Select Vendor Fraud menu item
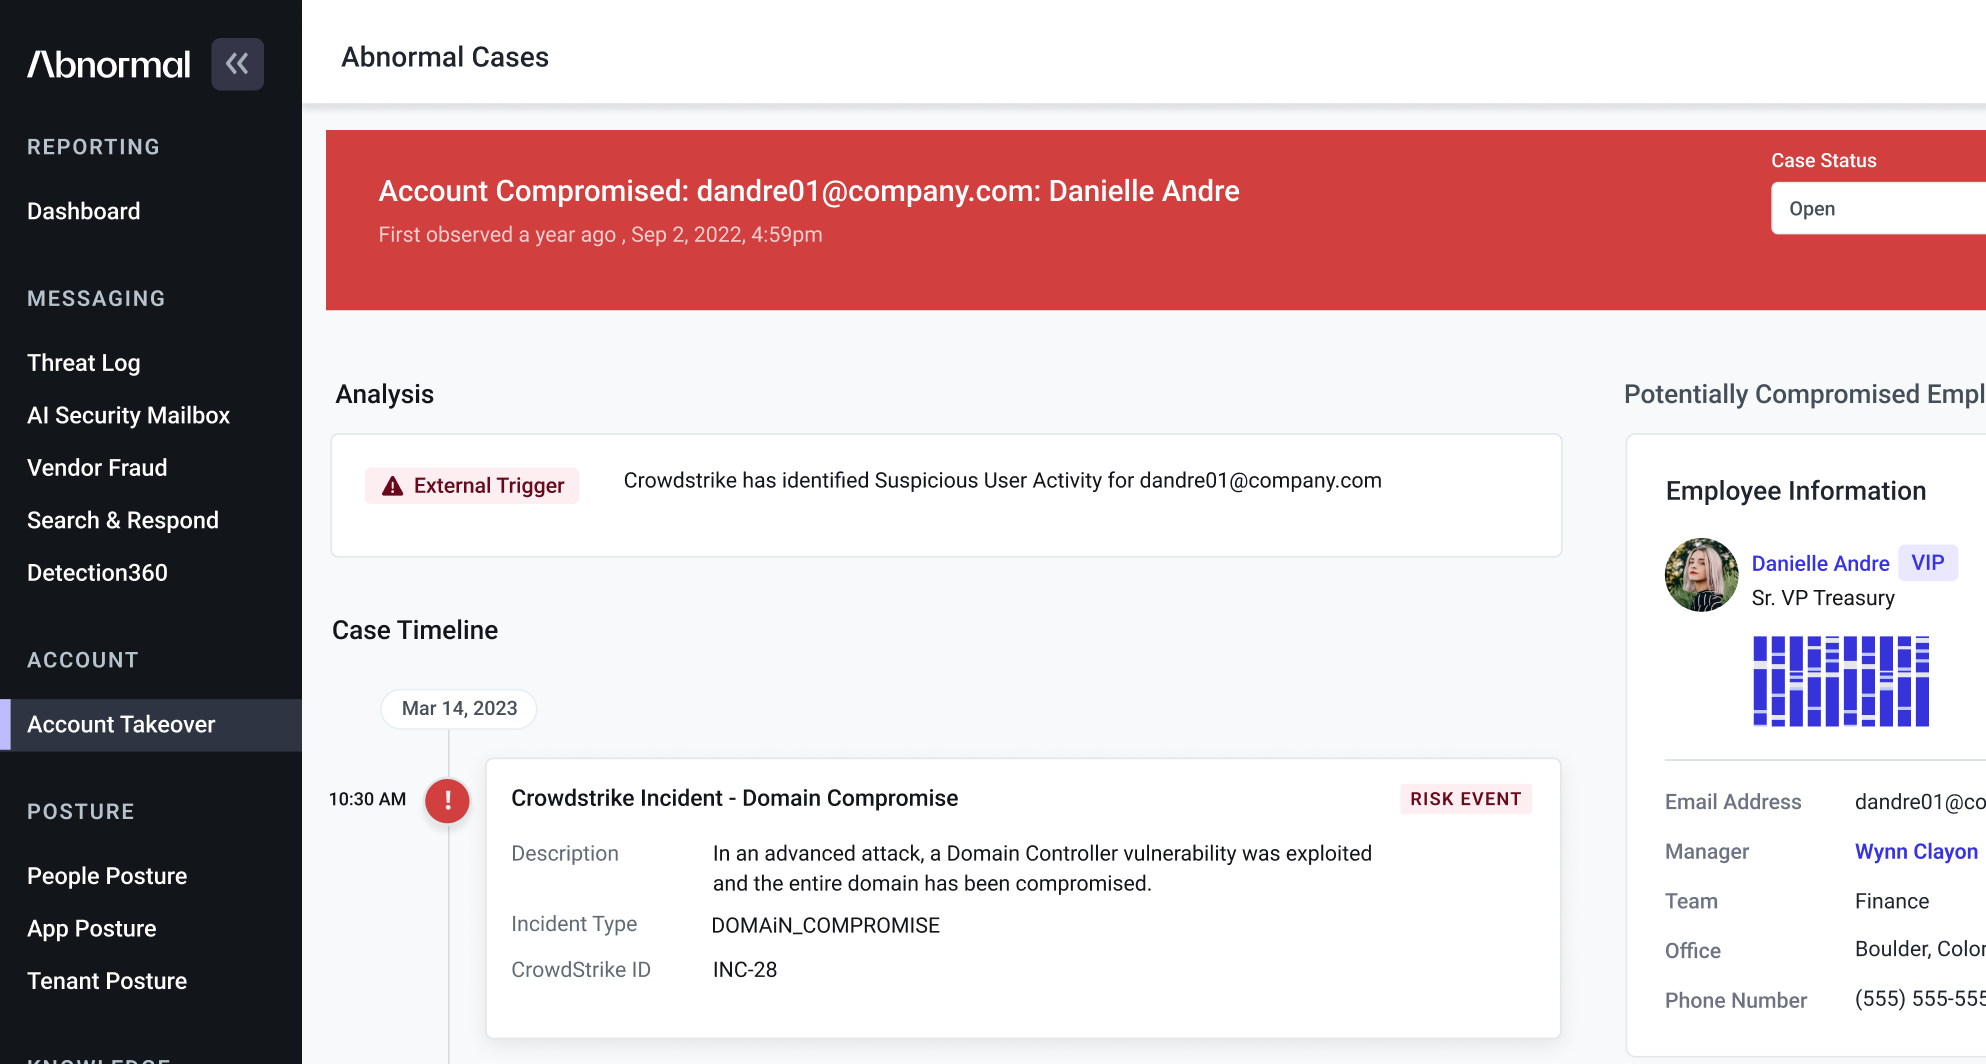Screen dimensions: 1986x1064 point(97,468)
